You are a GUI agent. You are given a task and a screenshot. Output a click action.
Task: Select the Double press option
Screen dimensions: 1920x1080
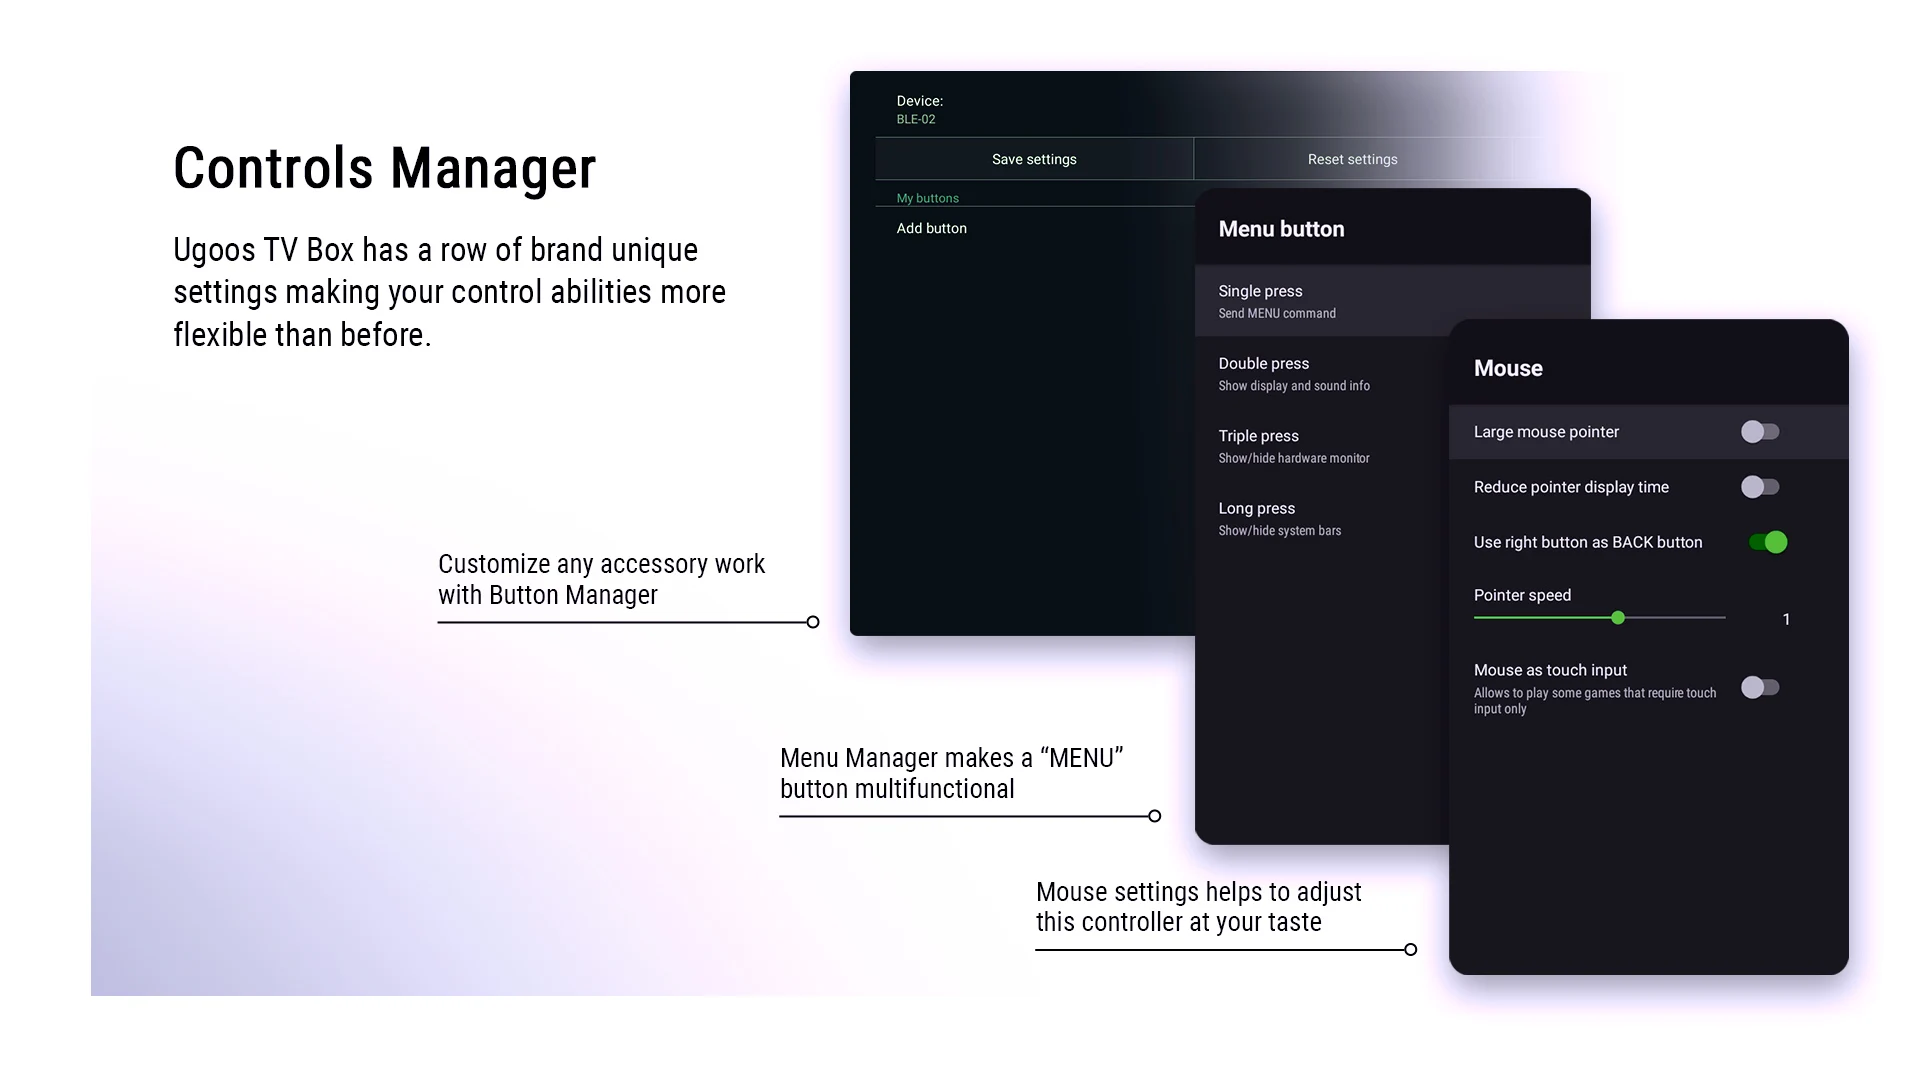coord(1321,373)
